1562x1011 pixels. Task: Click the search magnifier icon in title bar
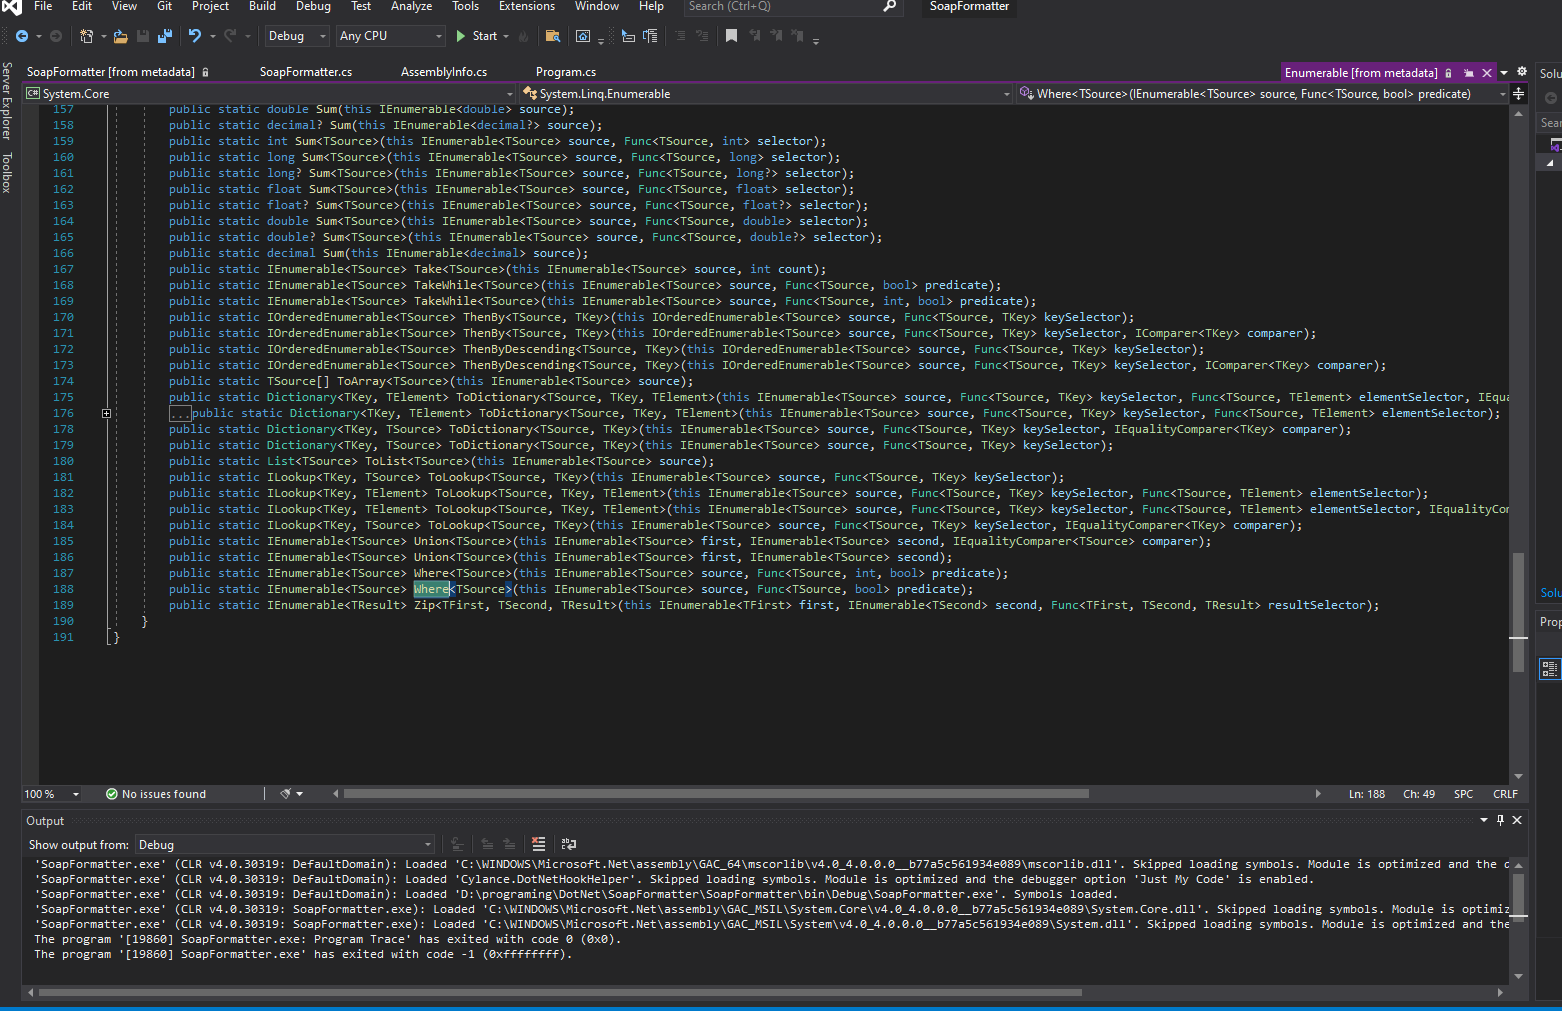click(889, 6)
